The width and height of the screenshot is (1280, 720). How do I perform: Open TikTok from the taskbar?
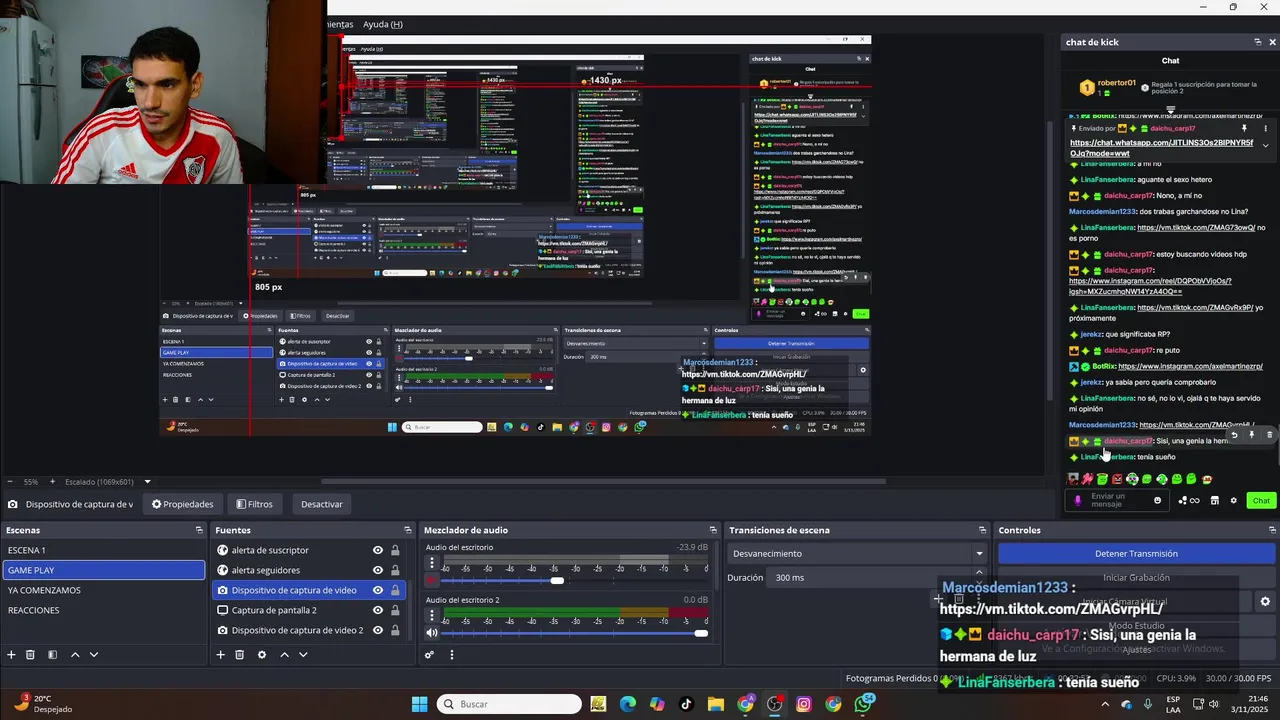686,704
